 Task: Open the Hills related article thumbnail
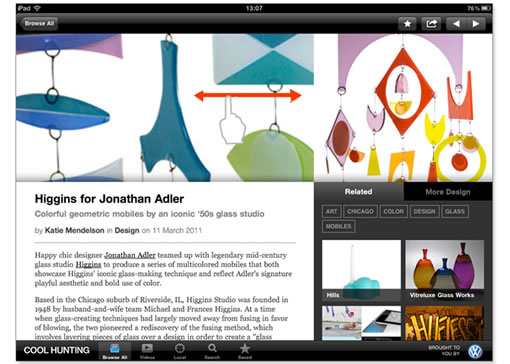coord(361,270)
